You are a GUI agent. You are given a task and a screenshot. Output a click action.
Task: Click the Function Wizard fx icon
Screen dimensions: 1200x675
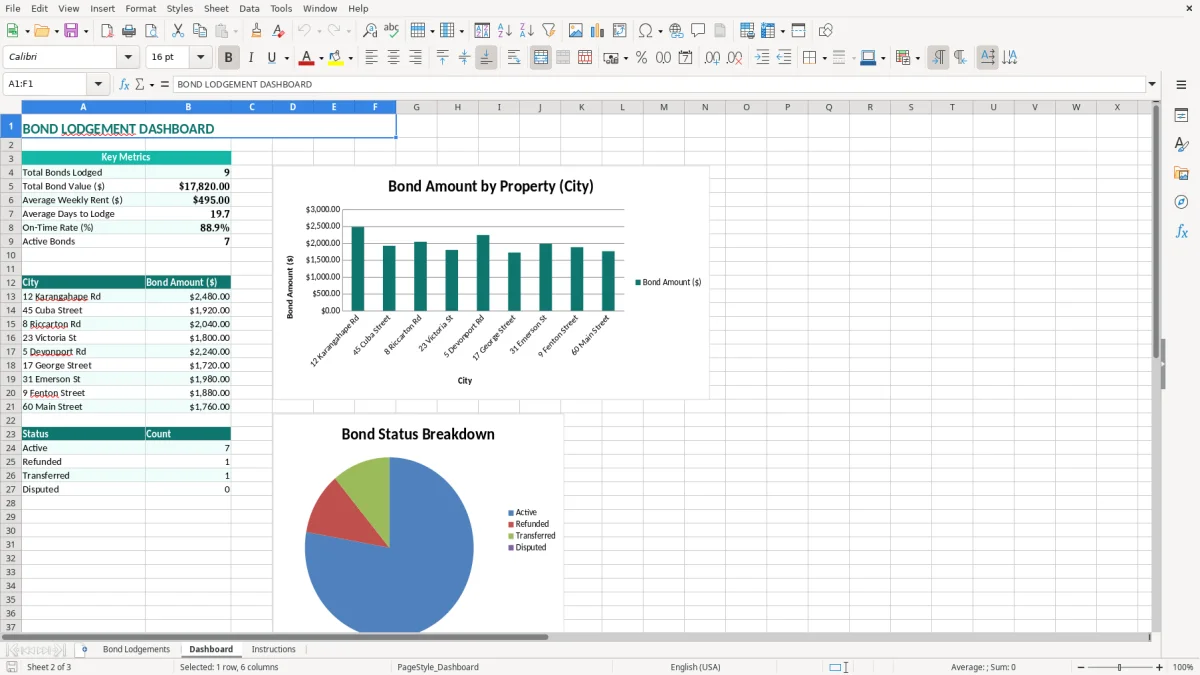(x=124, y=84)
